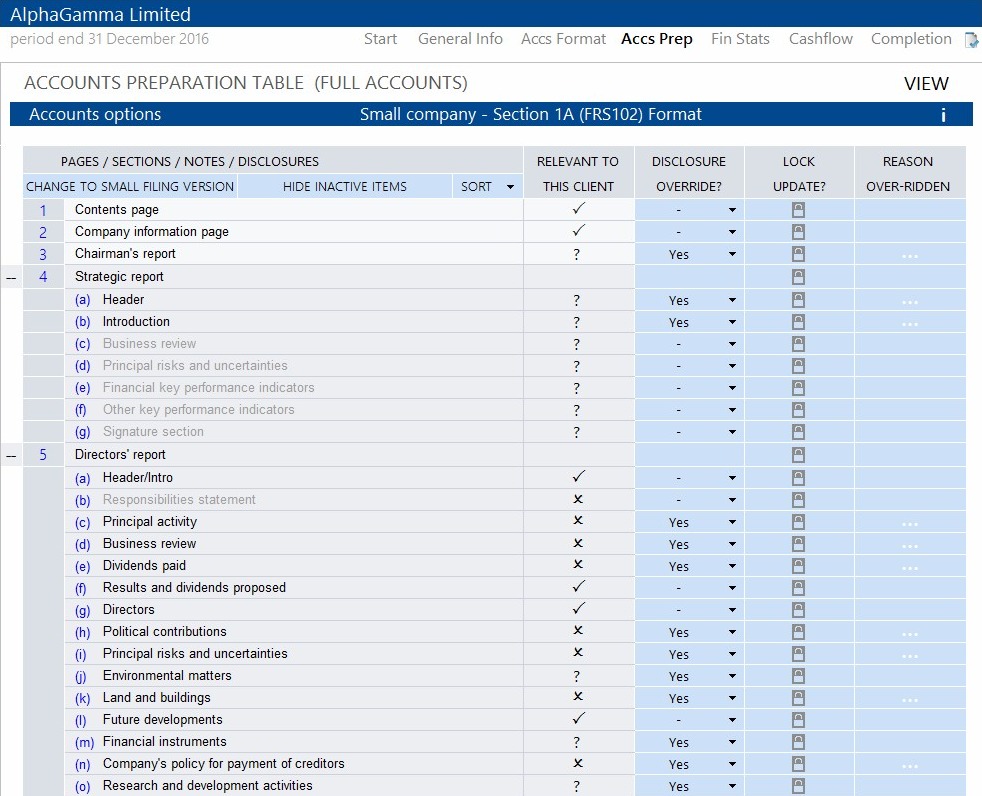This screenshot has width=982, height=796.
Task: Toggle lock icon for Principal activity row
Action: [x=798, y=522]
